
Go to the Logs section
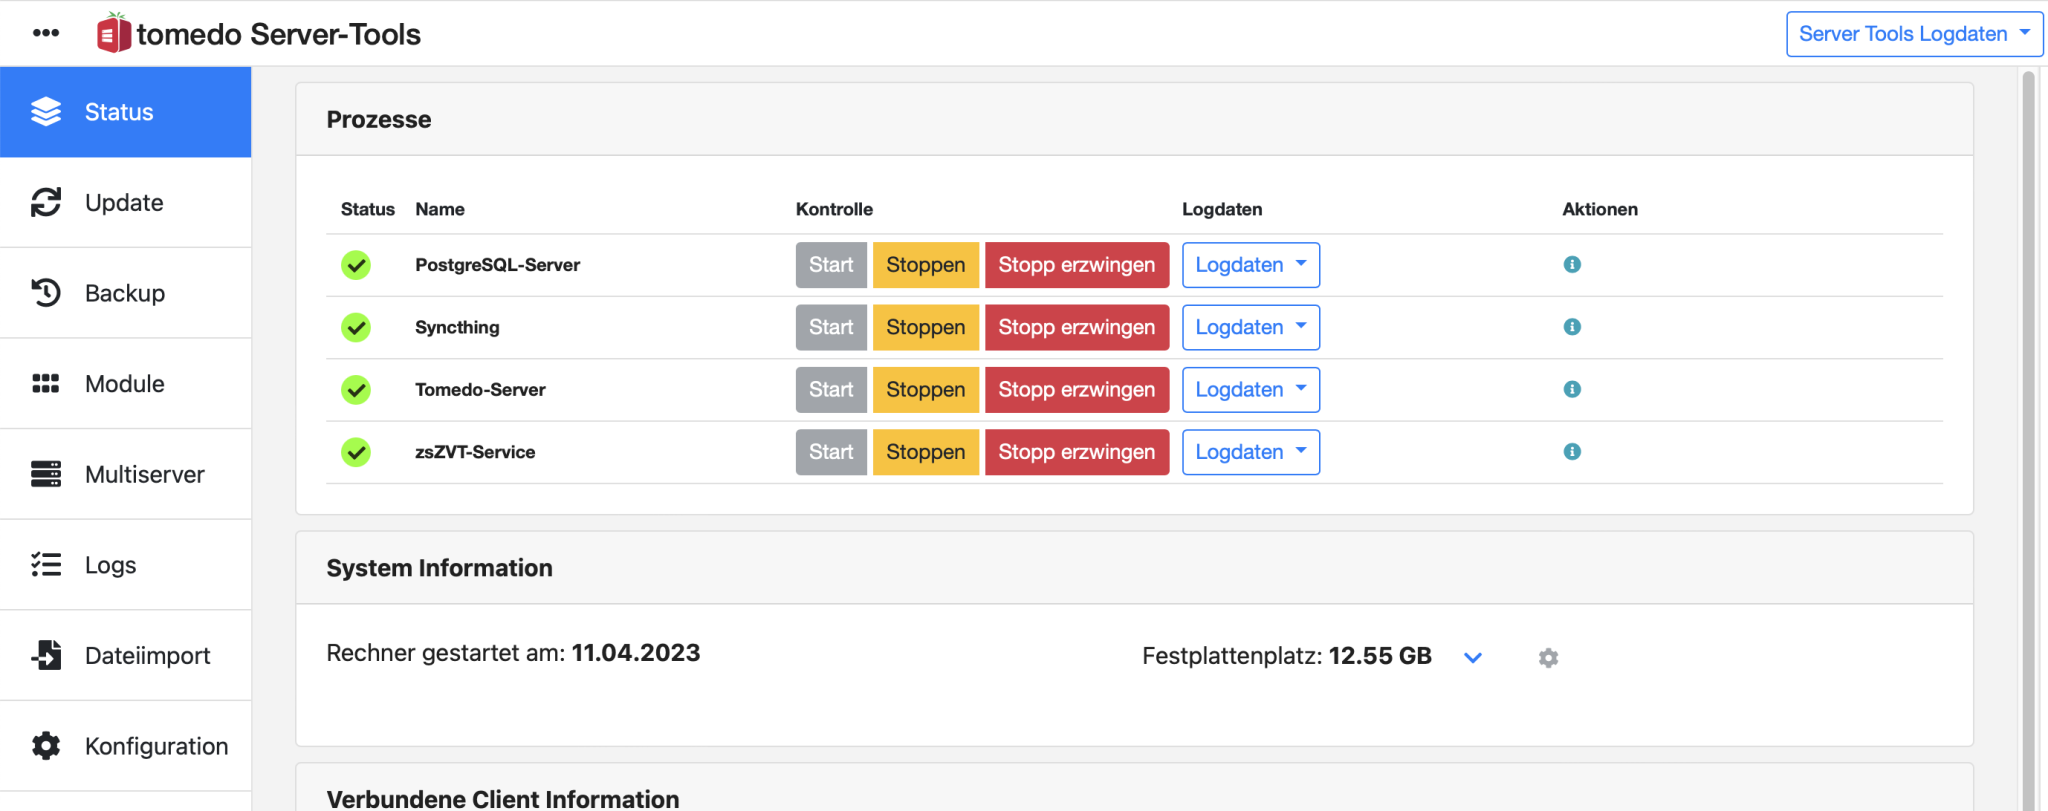(x=125, y=565)
